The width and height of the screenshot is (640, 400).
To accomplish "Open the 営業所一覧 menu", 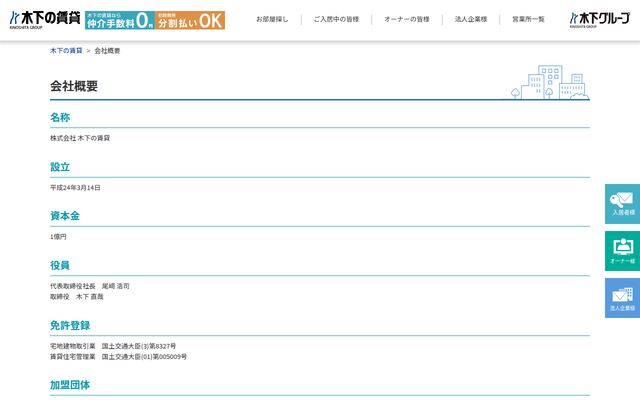I will click(528, 19).
